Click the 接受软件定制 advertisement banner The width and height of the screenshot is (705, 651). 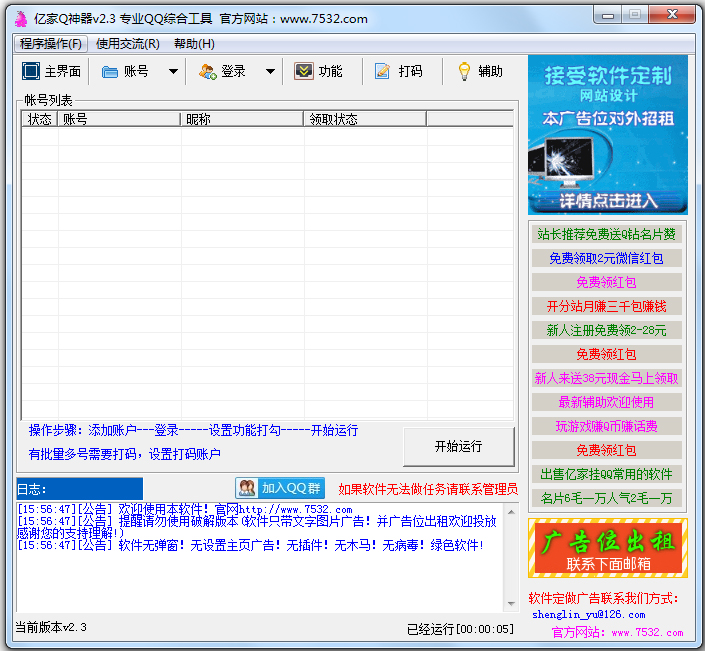tap(608, 134)
